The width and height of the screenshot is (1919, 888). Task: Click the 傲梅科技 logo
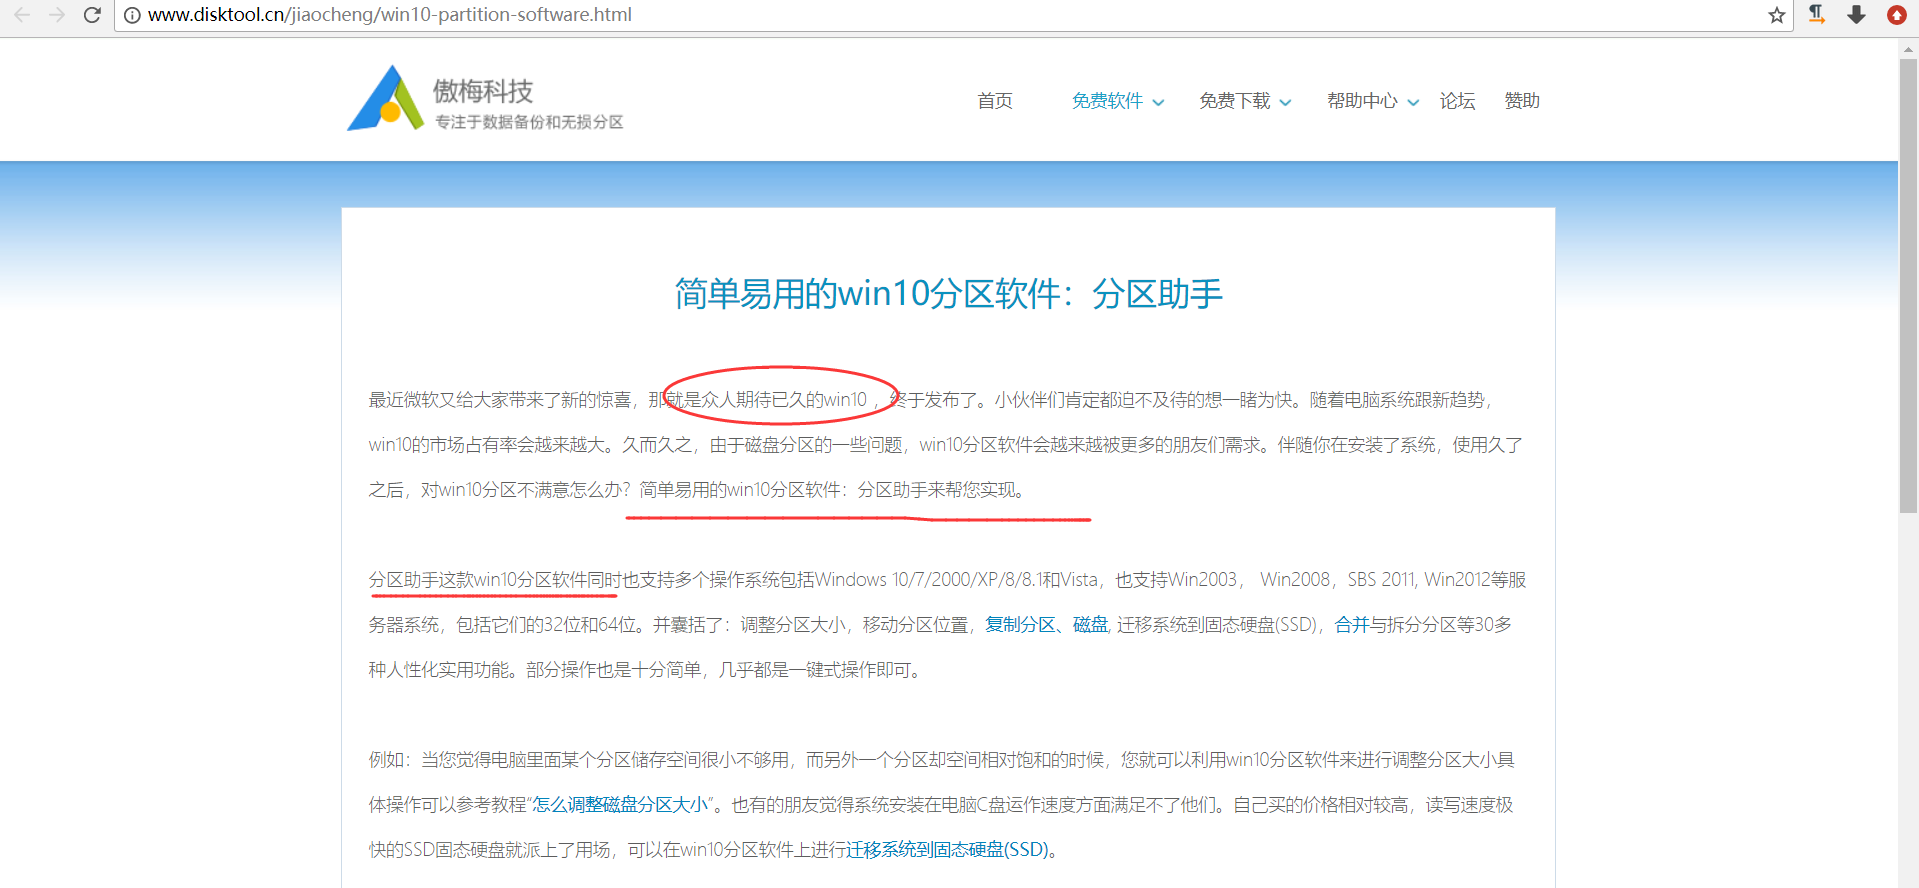pos(485,98)
